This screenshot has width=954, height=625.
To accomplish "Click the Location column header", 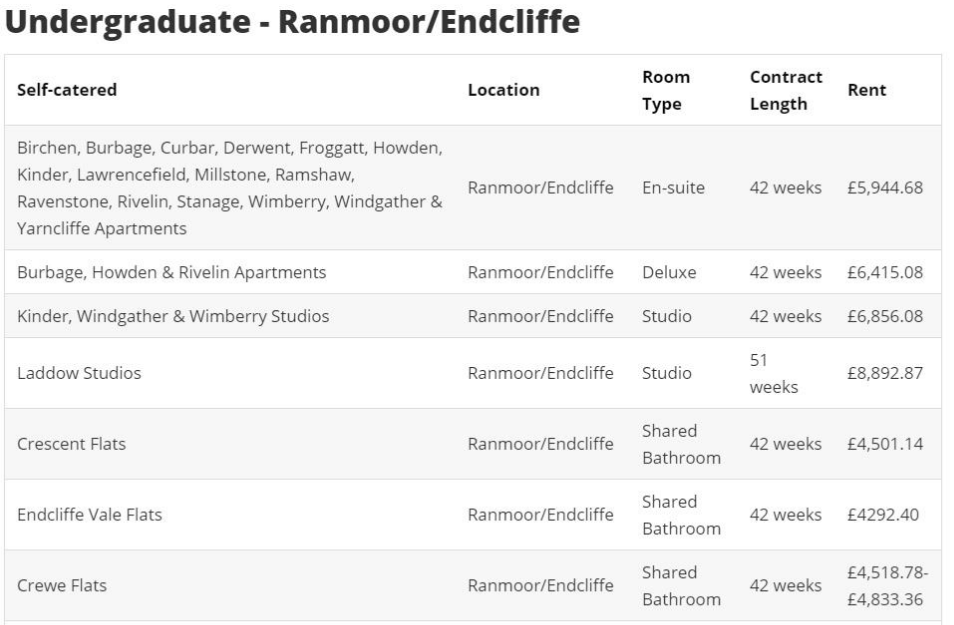I will [x=504, y=90].
